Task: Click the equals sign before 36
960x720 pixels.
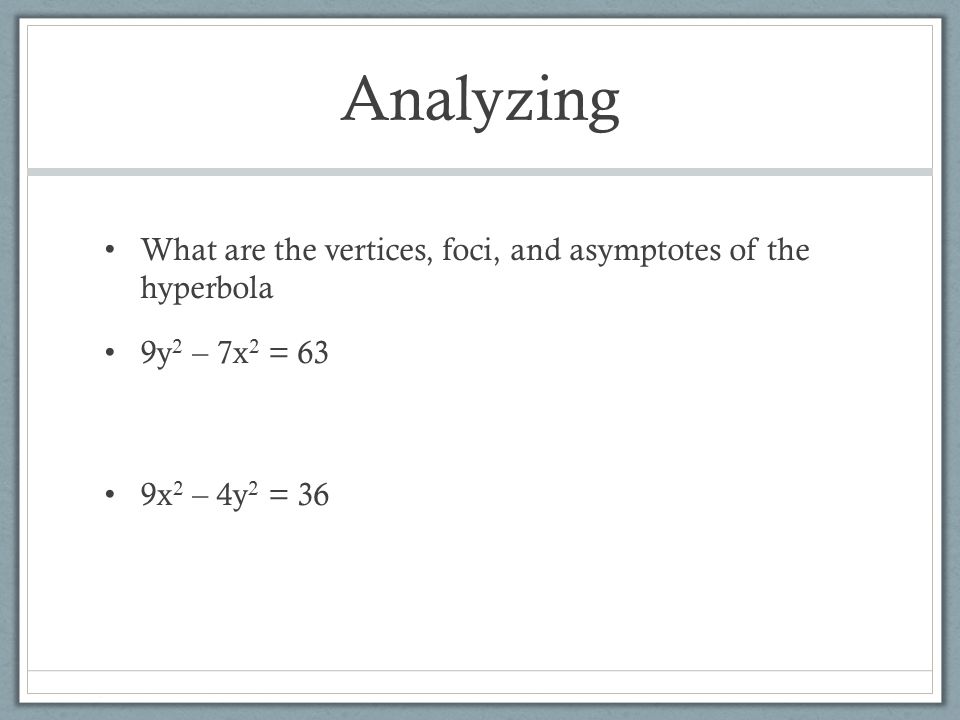Action: click(278, 495)
